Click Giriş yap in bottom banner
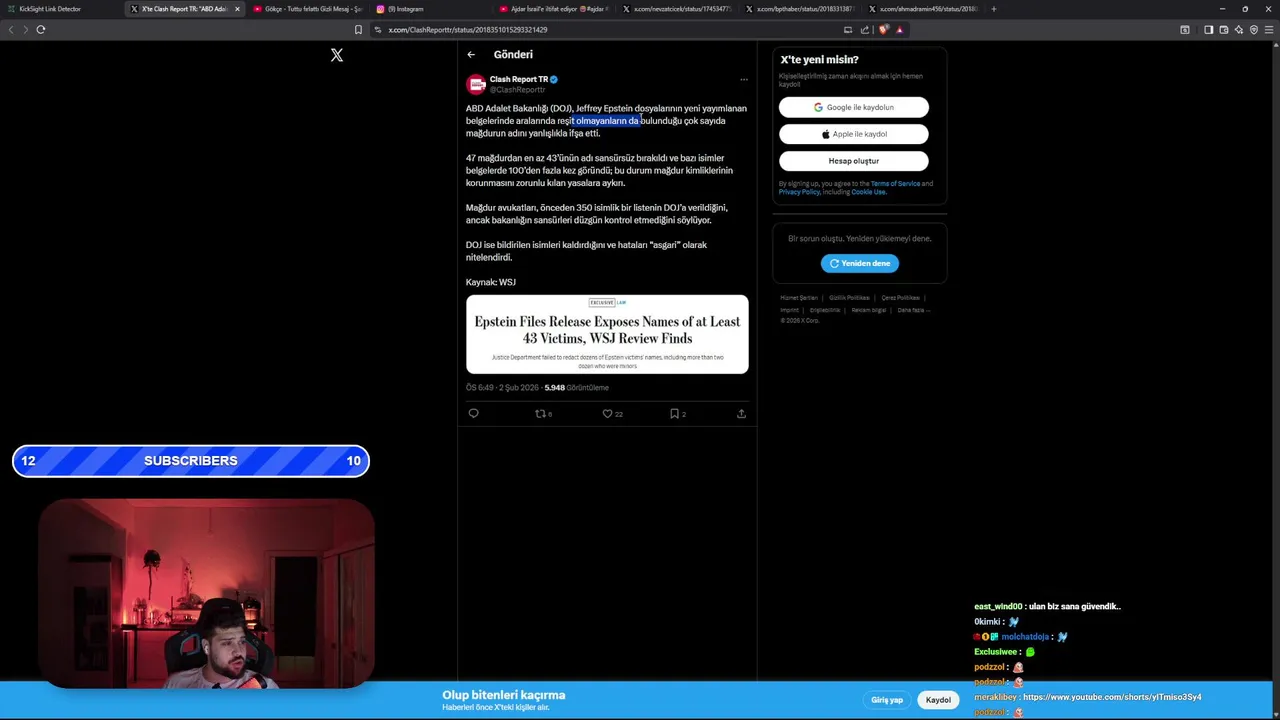1280x720 pixels. click(x=887, y=700)
